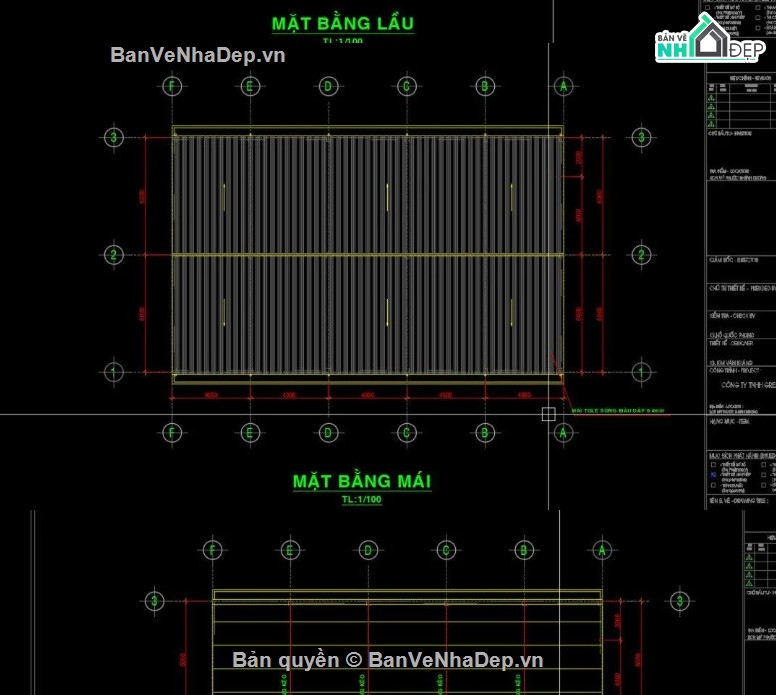Click the 4000 dimension between axes B and A

click(524, 395)
